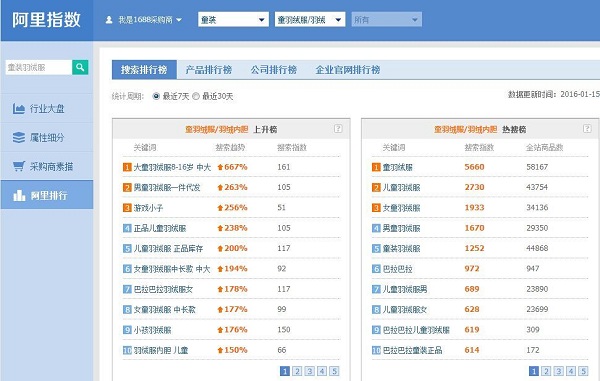Click search index value 5660
Screen dimensions: 600x381
pyautogui.click(x=474, y=167)
